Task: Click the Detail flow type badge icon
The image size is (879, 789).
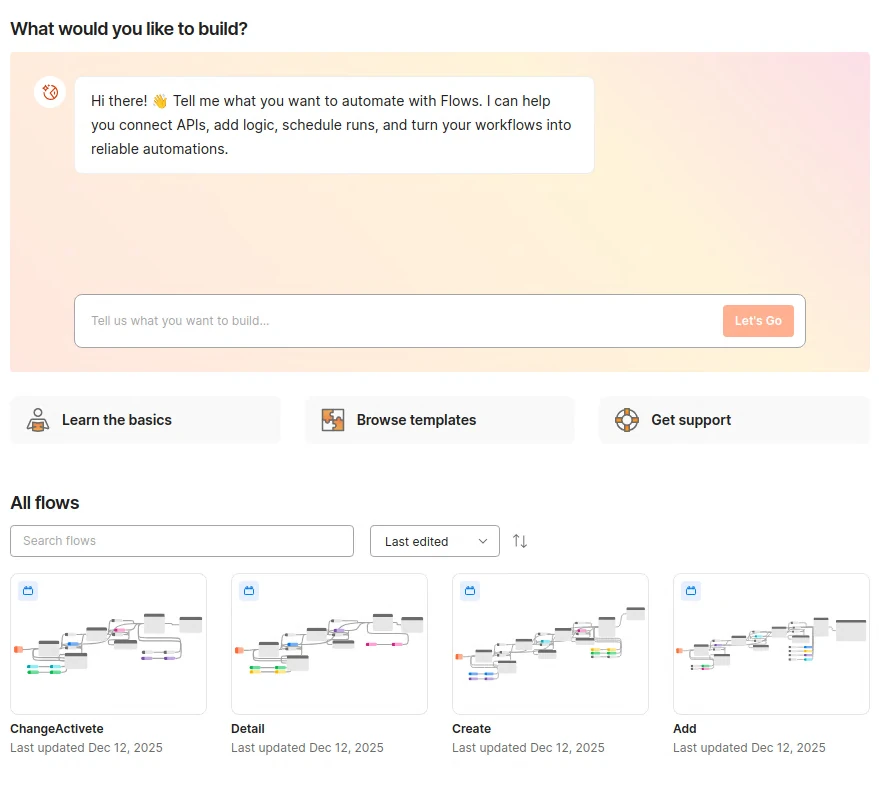Action: point(249,591)
